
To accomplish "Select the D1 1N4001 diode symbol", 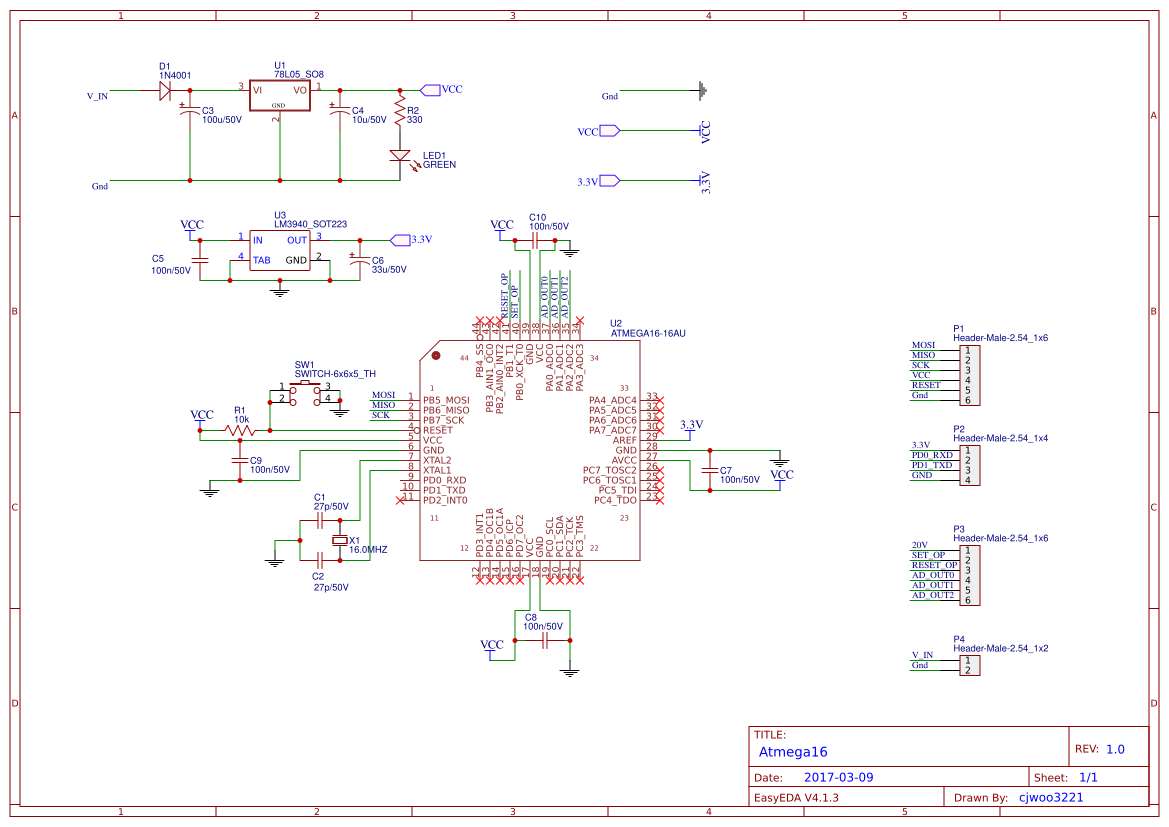I will click(x=165, y=91).
